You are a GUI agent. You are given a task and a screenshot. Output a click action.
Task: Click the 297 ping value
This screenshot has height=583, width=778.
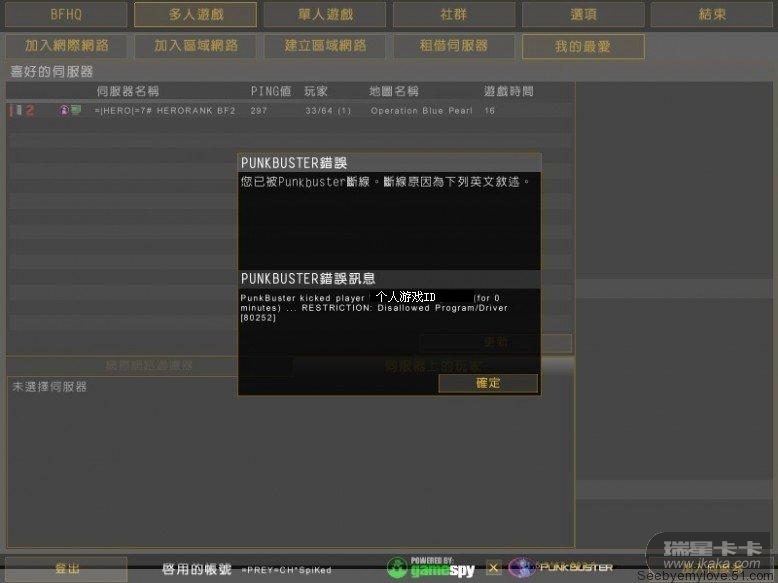259,111
